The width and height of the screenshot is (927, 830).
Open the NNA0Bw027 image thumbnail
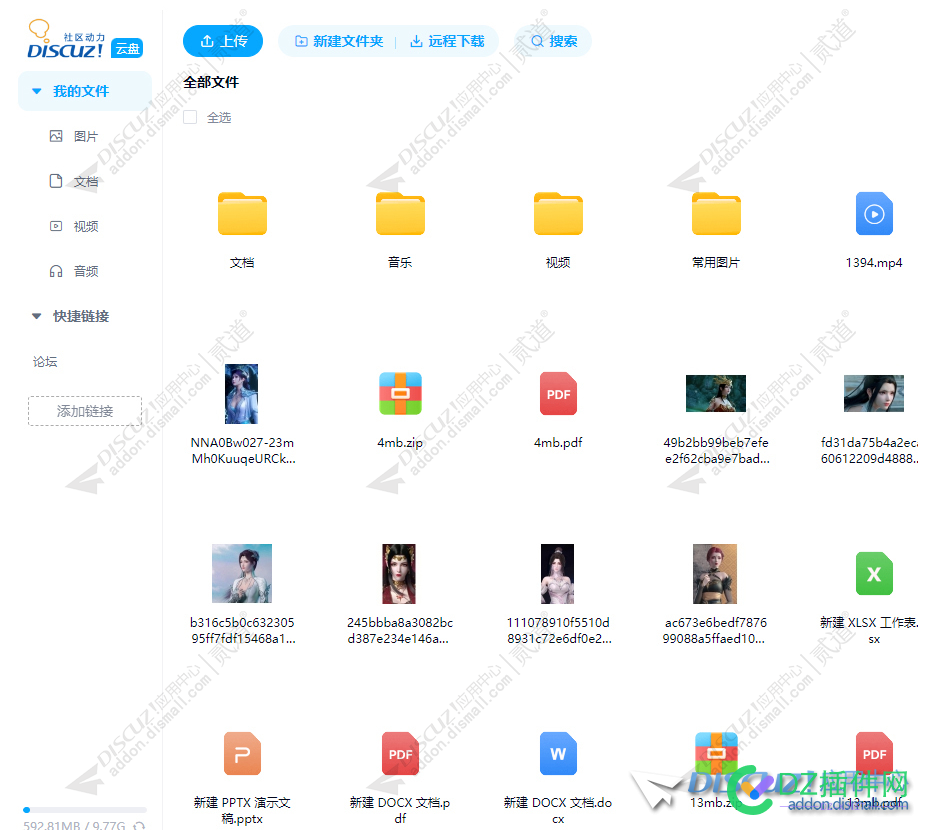tap(242, 394)
